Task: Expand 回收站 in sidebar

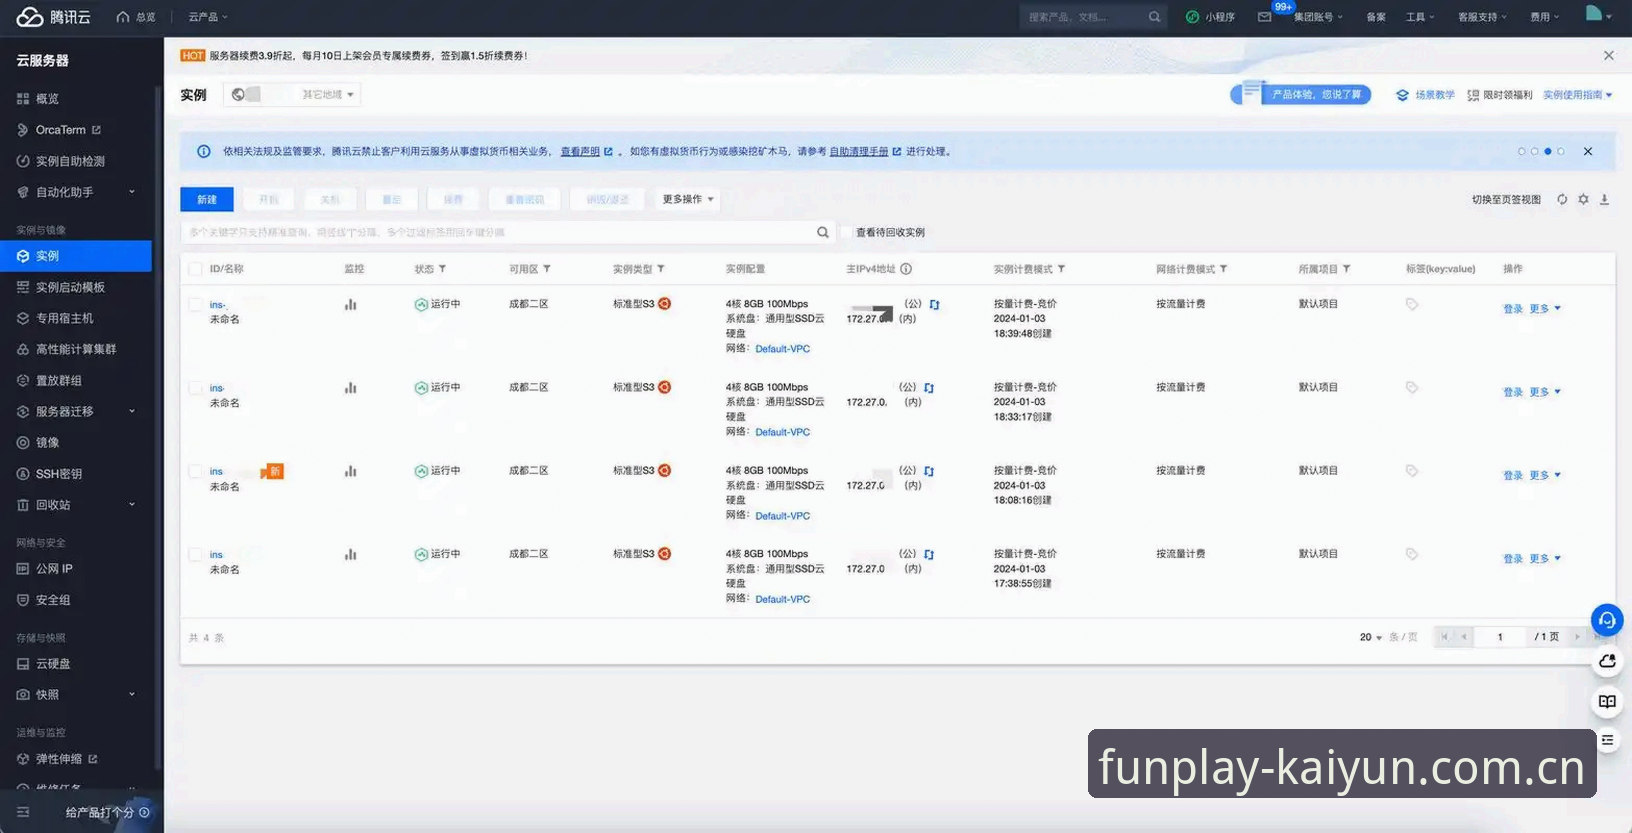Action: (x=132, y=505)
